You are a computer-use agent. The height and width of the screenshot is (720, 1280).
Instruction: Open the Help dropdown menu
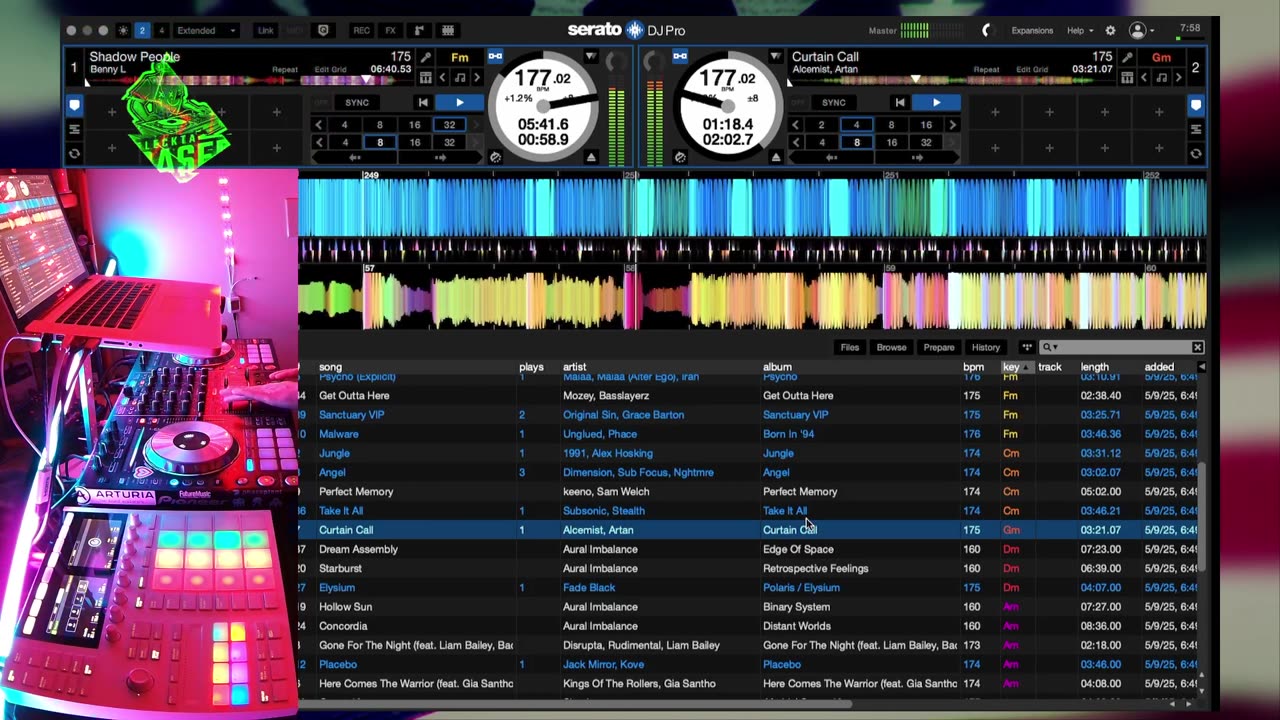(1082, 30)
